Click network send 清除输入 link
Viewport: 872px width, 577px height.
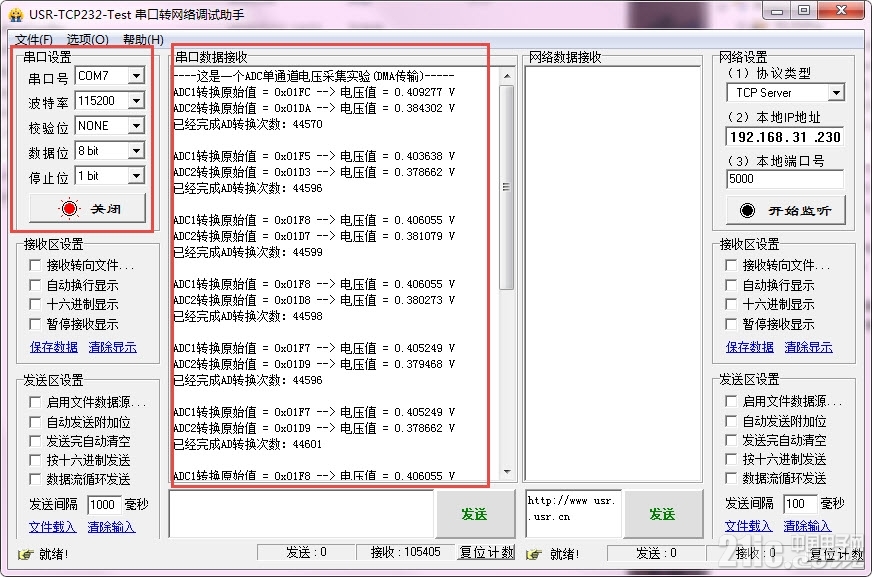coord(807,525)
